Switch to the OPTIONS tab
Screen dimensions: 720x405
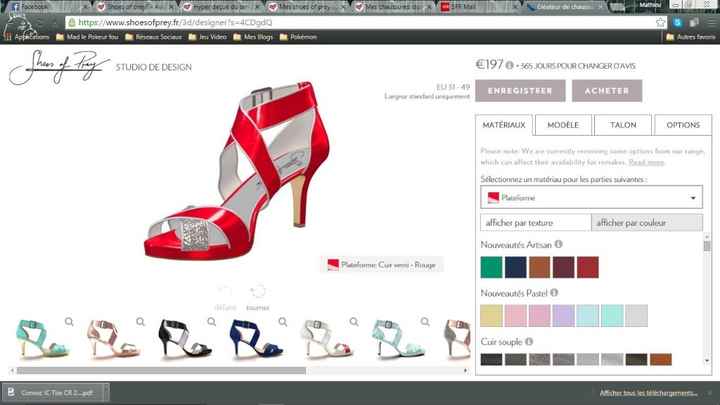pos(683,125)
